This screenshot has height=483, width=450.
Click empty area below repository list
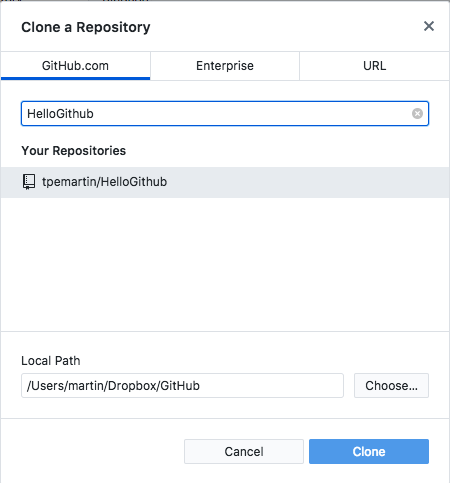tap(225, 263)
